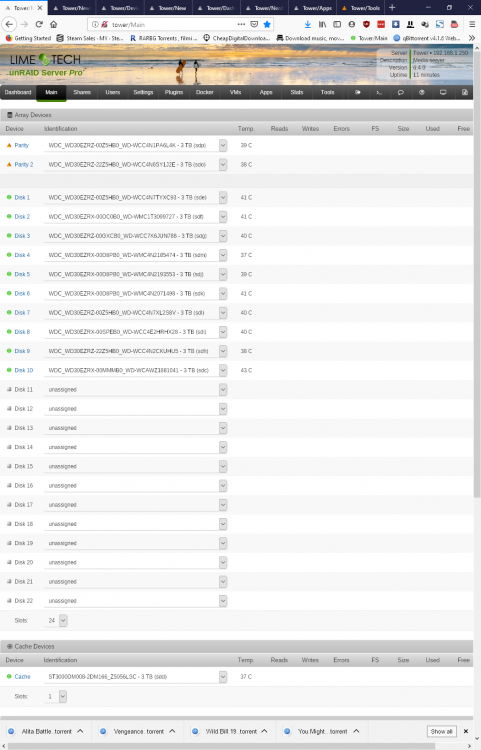481x750 pixels.
Task: Open Wild Bill torrent download options chevron
Action: [x=264, y=731]
